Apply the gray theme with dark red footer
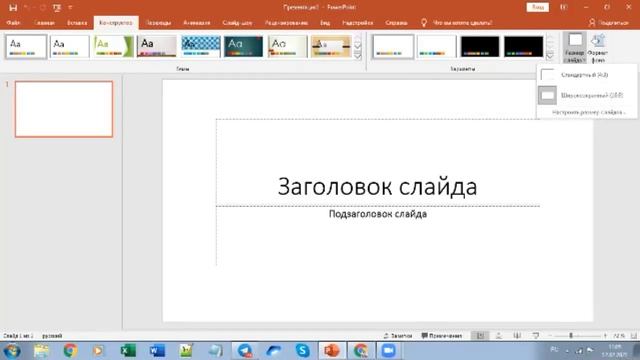This screenshot has width=640, height=360. 157,47
